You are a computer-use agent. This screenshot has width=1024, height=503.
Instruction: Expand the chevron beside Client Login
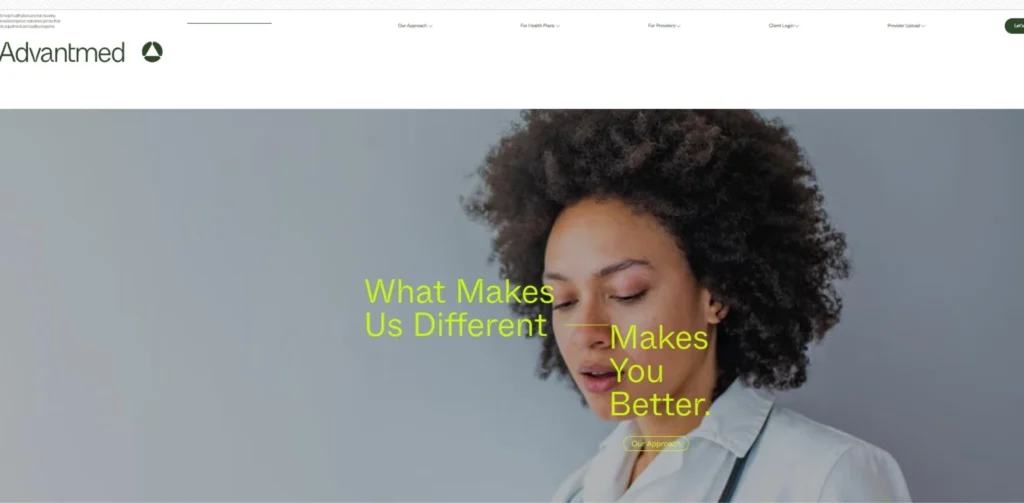tap(797, 26)
